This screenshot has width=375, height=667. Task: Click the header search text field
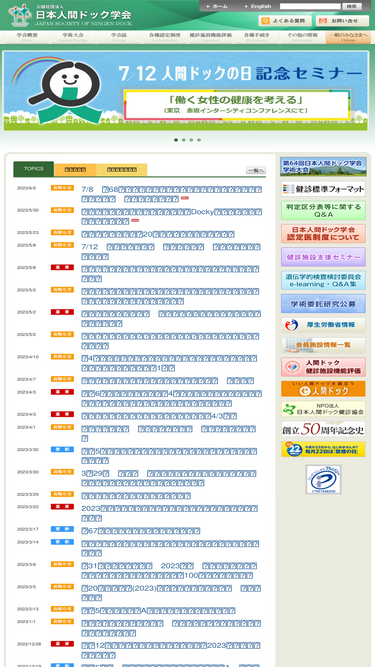pyautogui.click(x=310, y=6)
